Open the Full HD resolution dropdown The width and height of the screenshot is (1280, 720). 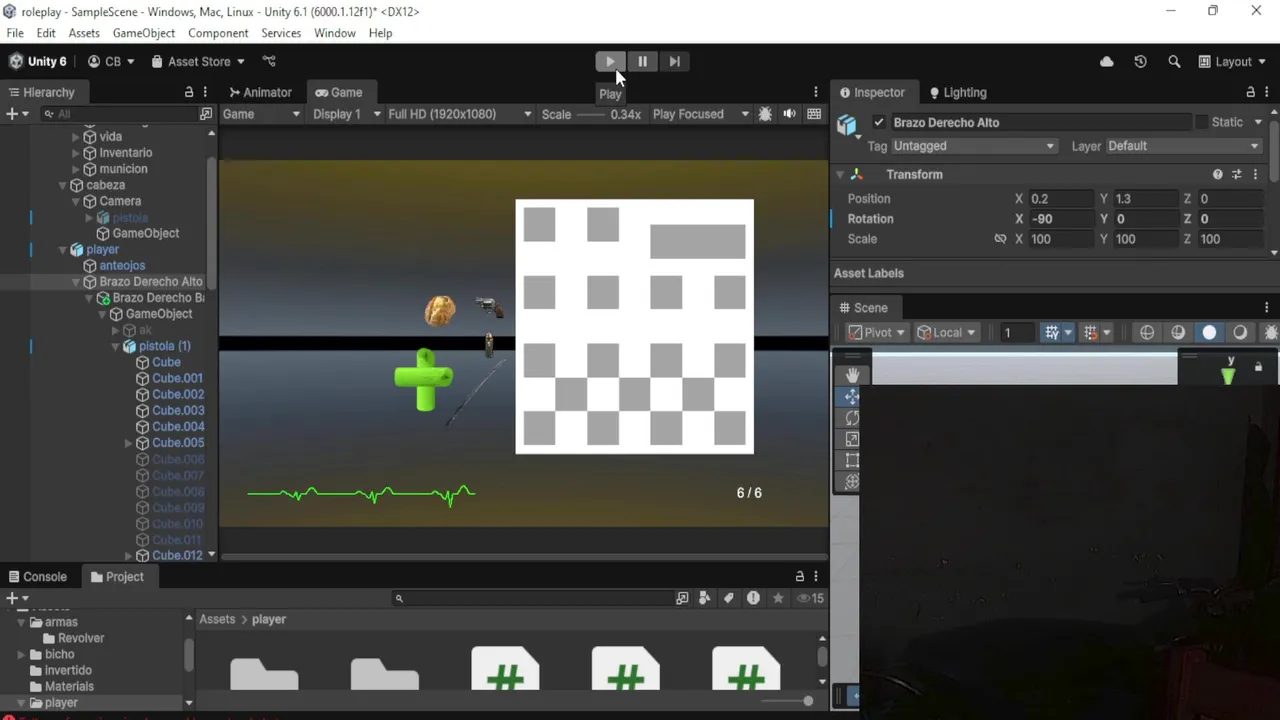[x=459, y=114]
